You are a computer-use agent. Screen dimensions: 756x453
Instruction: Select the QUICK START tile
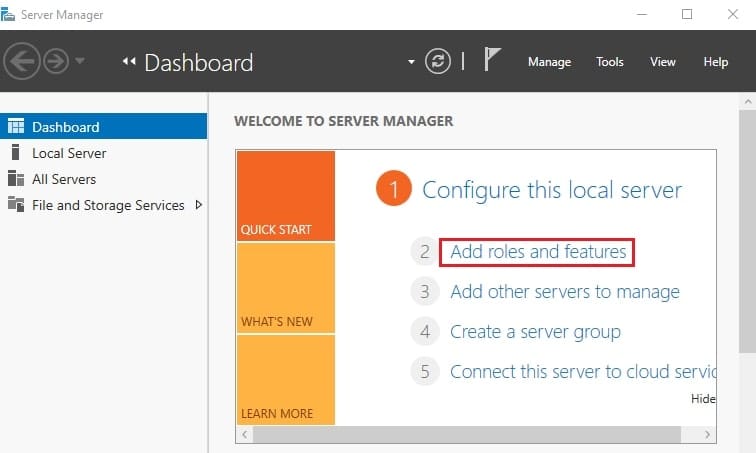tap(286, 196)
